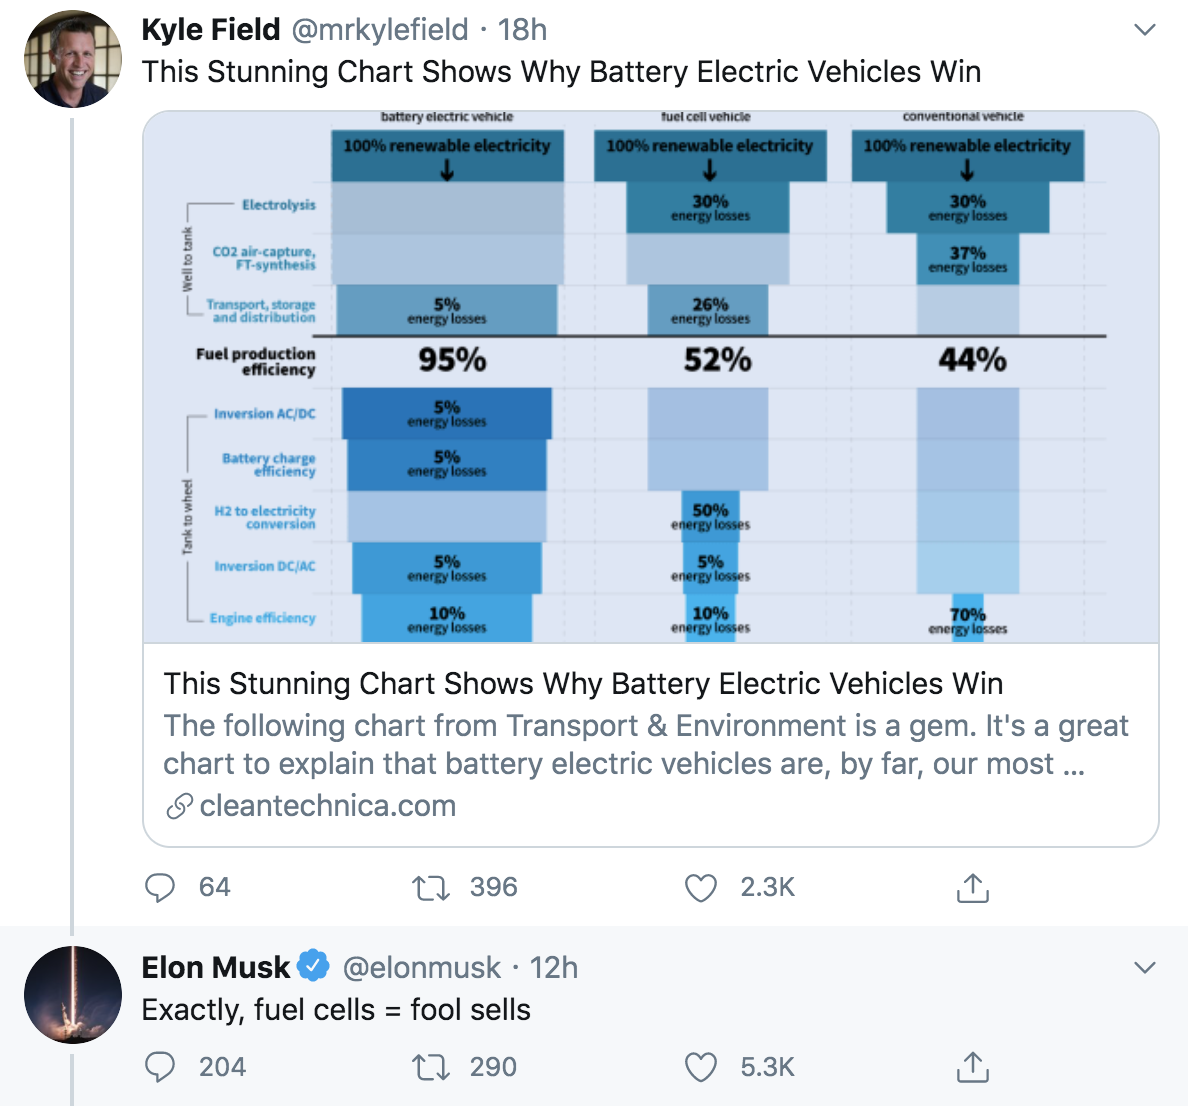The height and width of the screenshot is (1106, 1188).
Task: Open the article card headline text
Action: click(583, 683)
